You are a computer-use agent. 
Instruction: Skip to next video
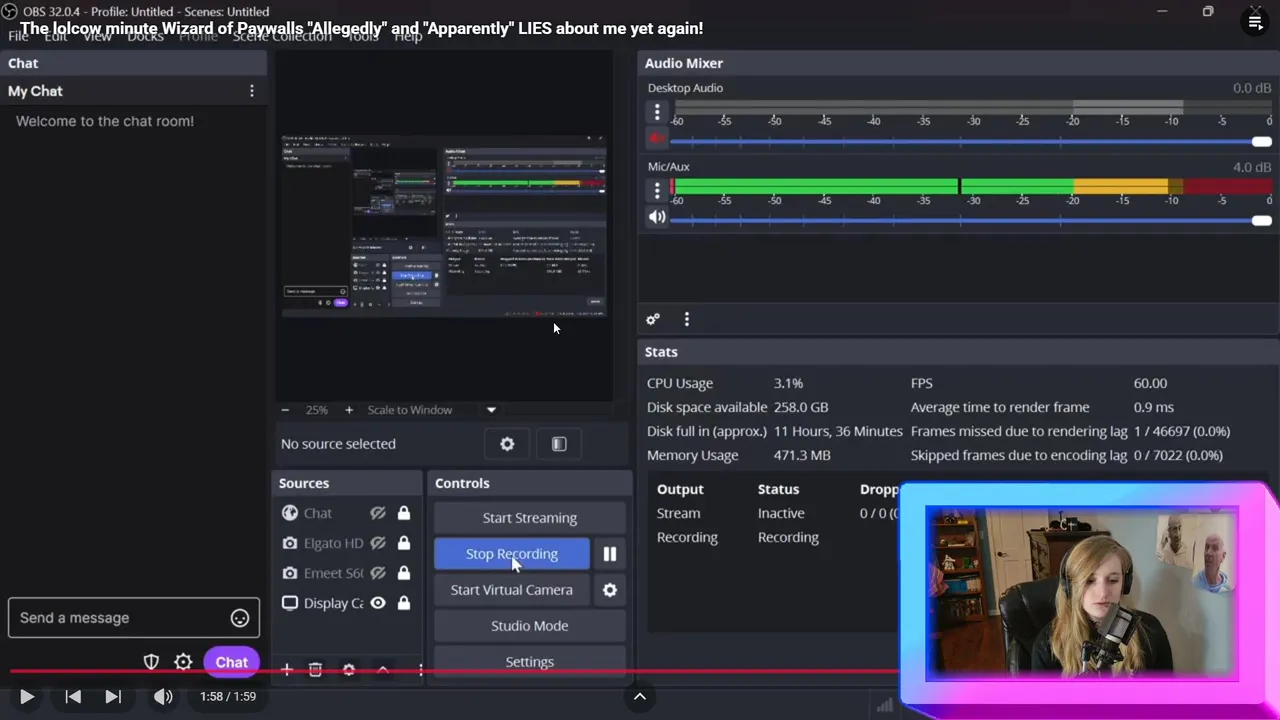(x=113, y=697)
